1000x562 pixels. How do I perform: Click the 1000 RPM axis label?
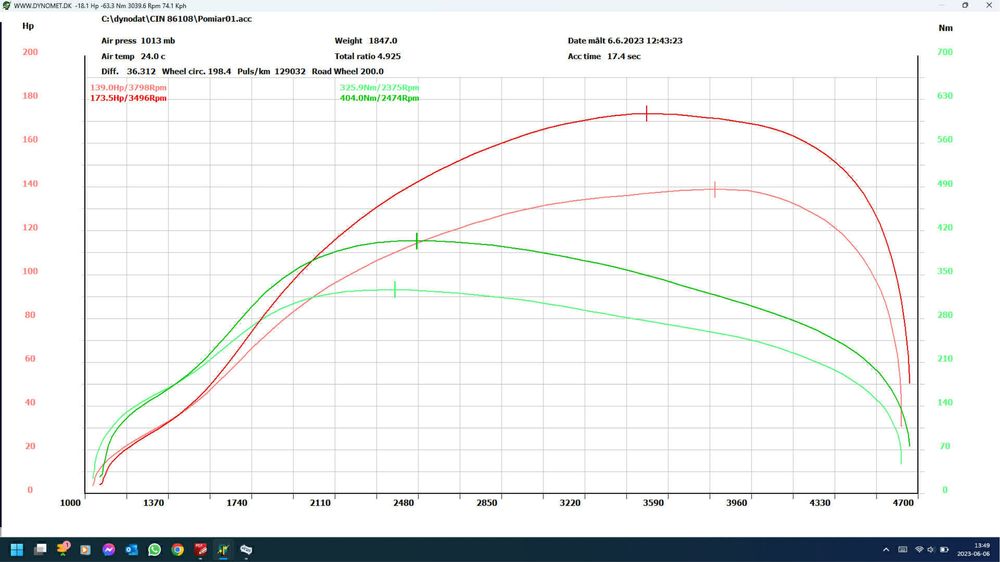pyautogui.click(x=70, y=503)
